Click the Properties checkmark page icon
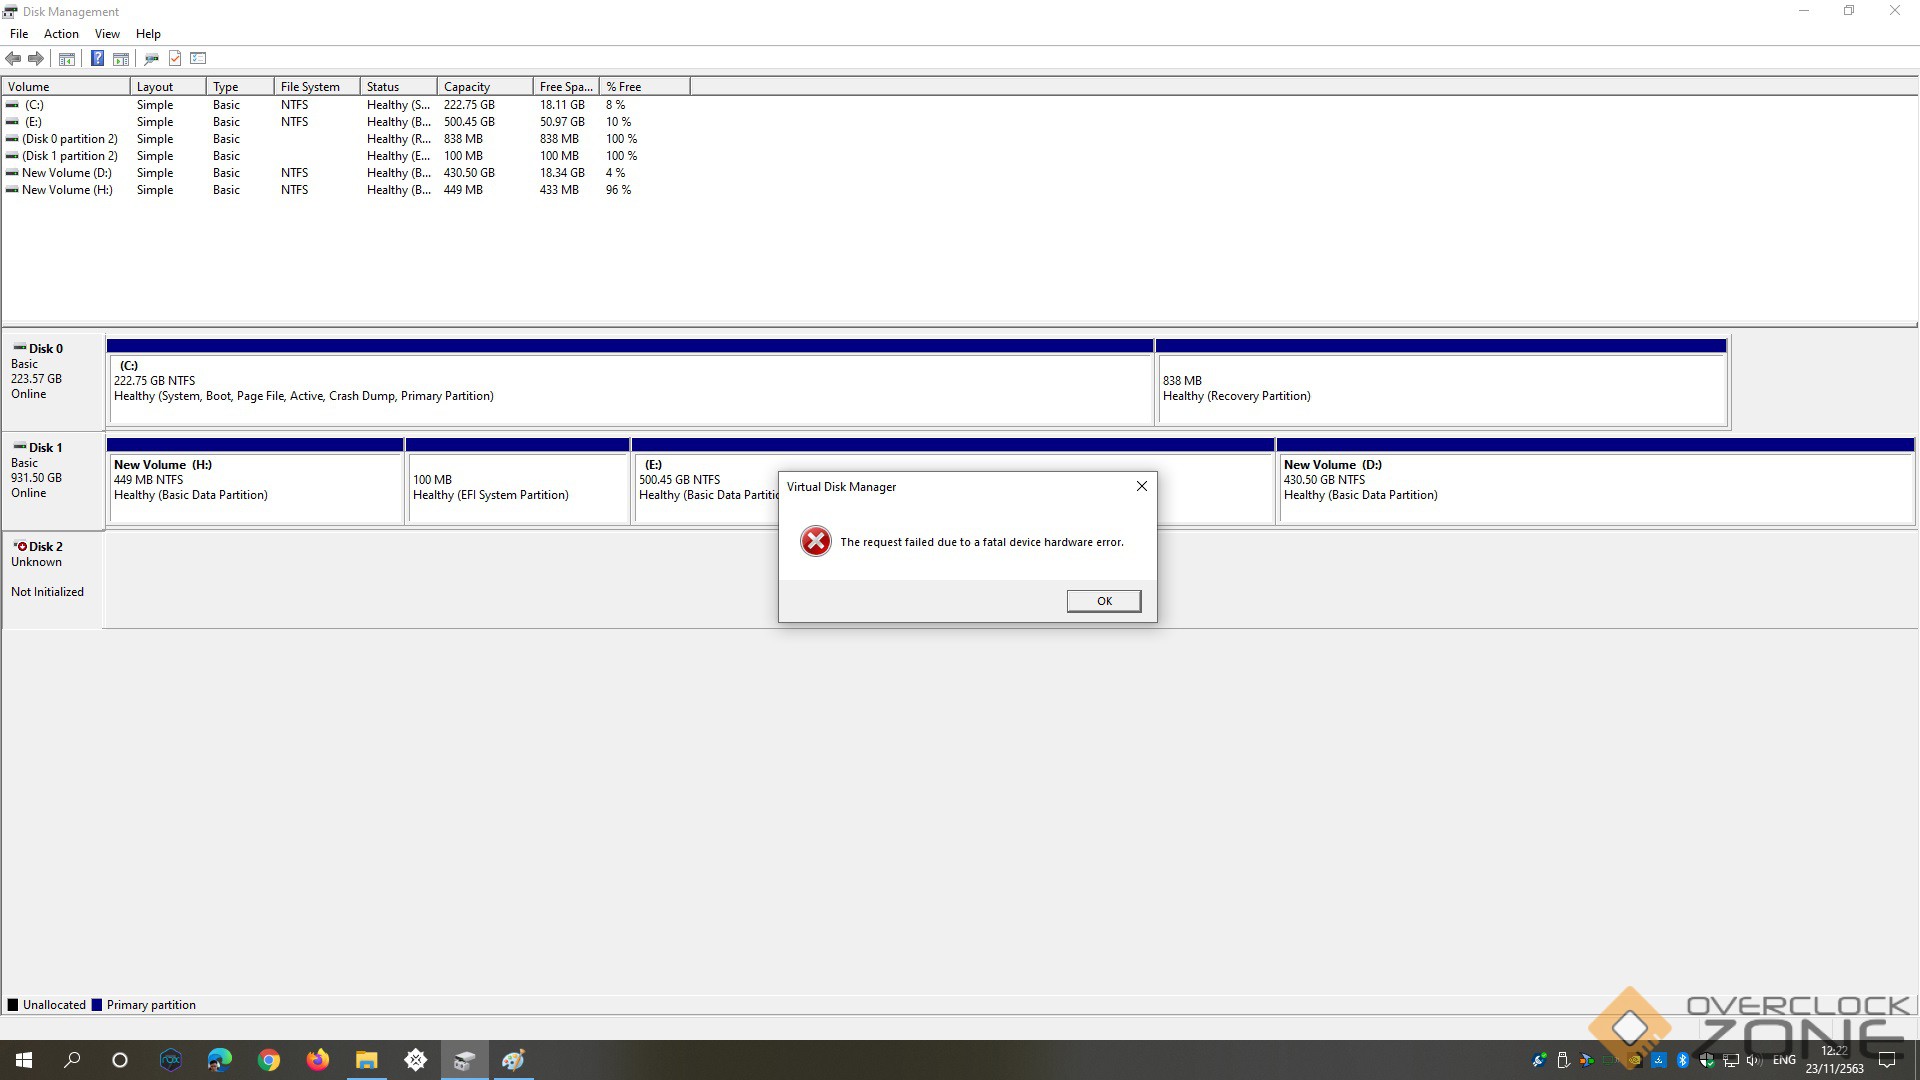 (x=175, y=58)
